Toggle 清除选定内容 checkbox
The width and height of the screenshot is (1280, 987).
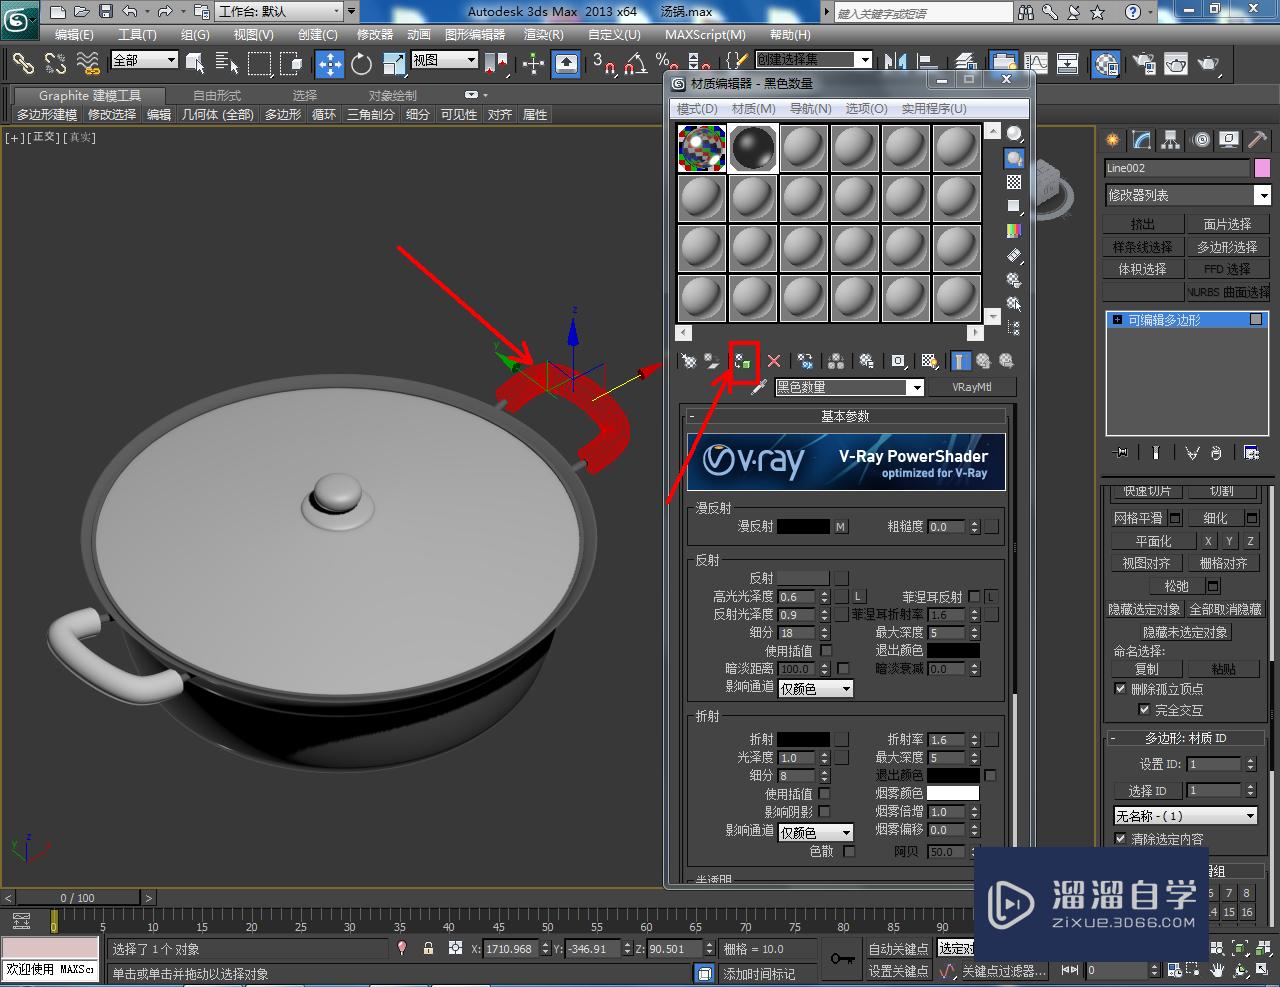1120,839
